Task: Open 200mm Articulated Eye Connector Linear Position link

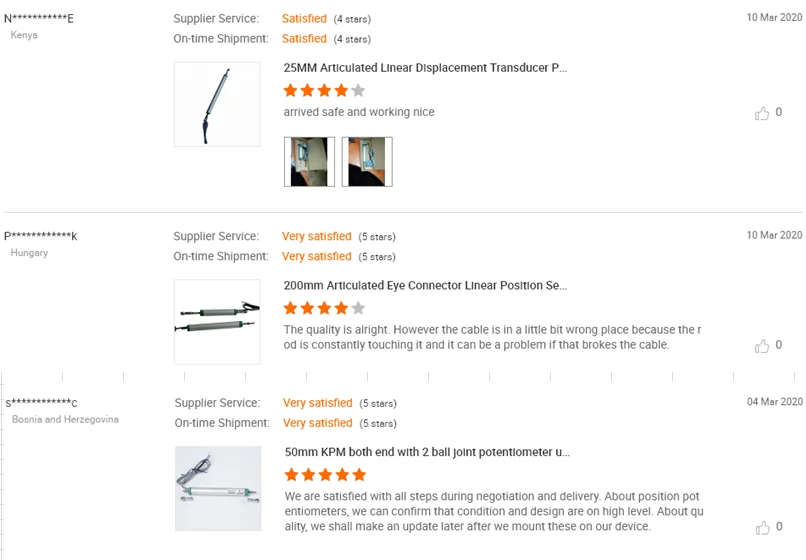Action: tap(425, 285)
